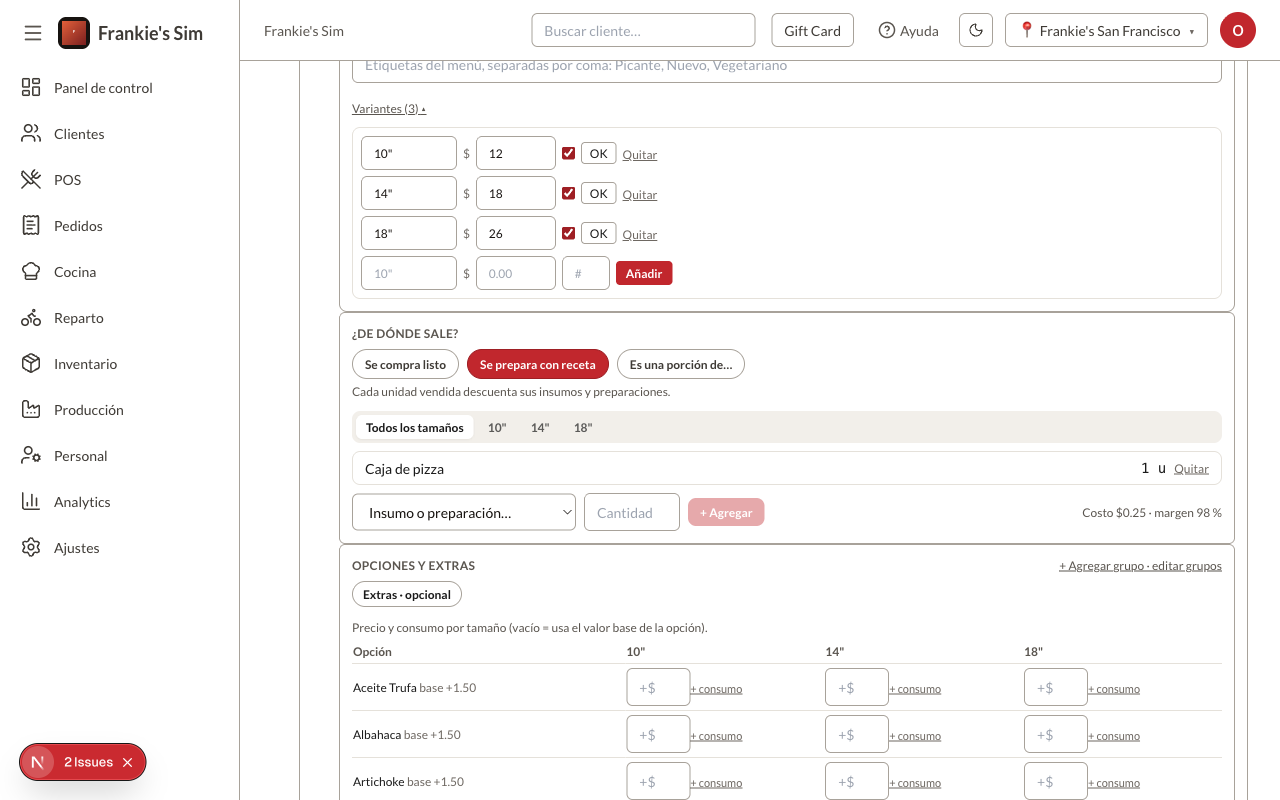Click Agregar grupo · editar grupos link
The height and width of the screenshot is (800, 1280).
pyautogui.click(x=1140, y=565)
